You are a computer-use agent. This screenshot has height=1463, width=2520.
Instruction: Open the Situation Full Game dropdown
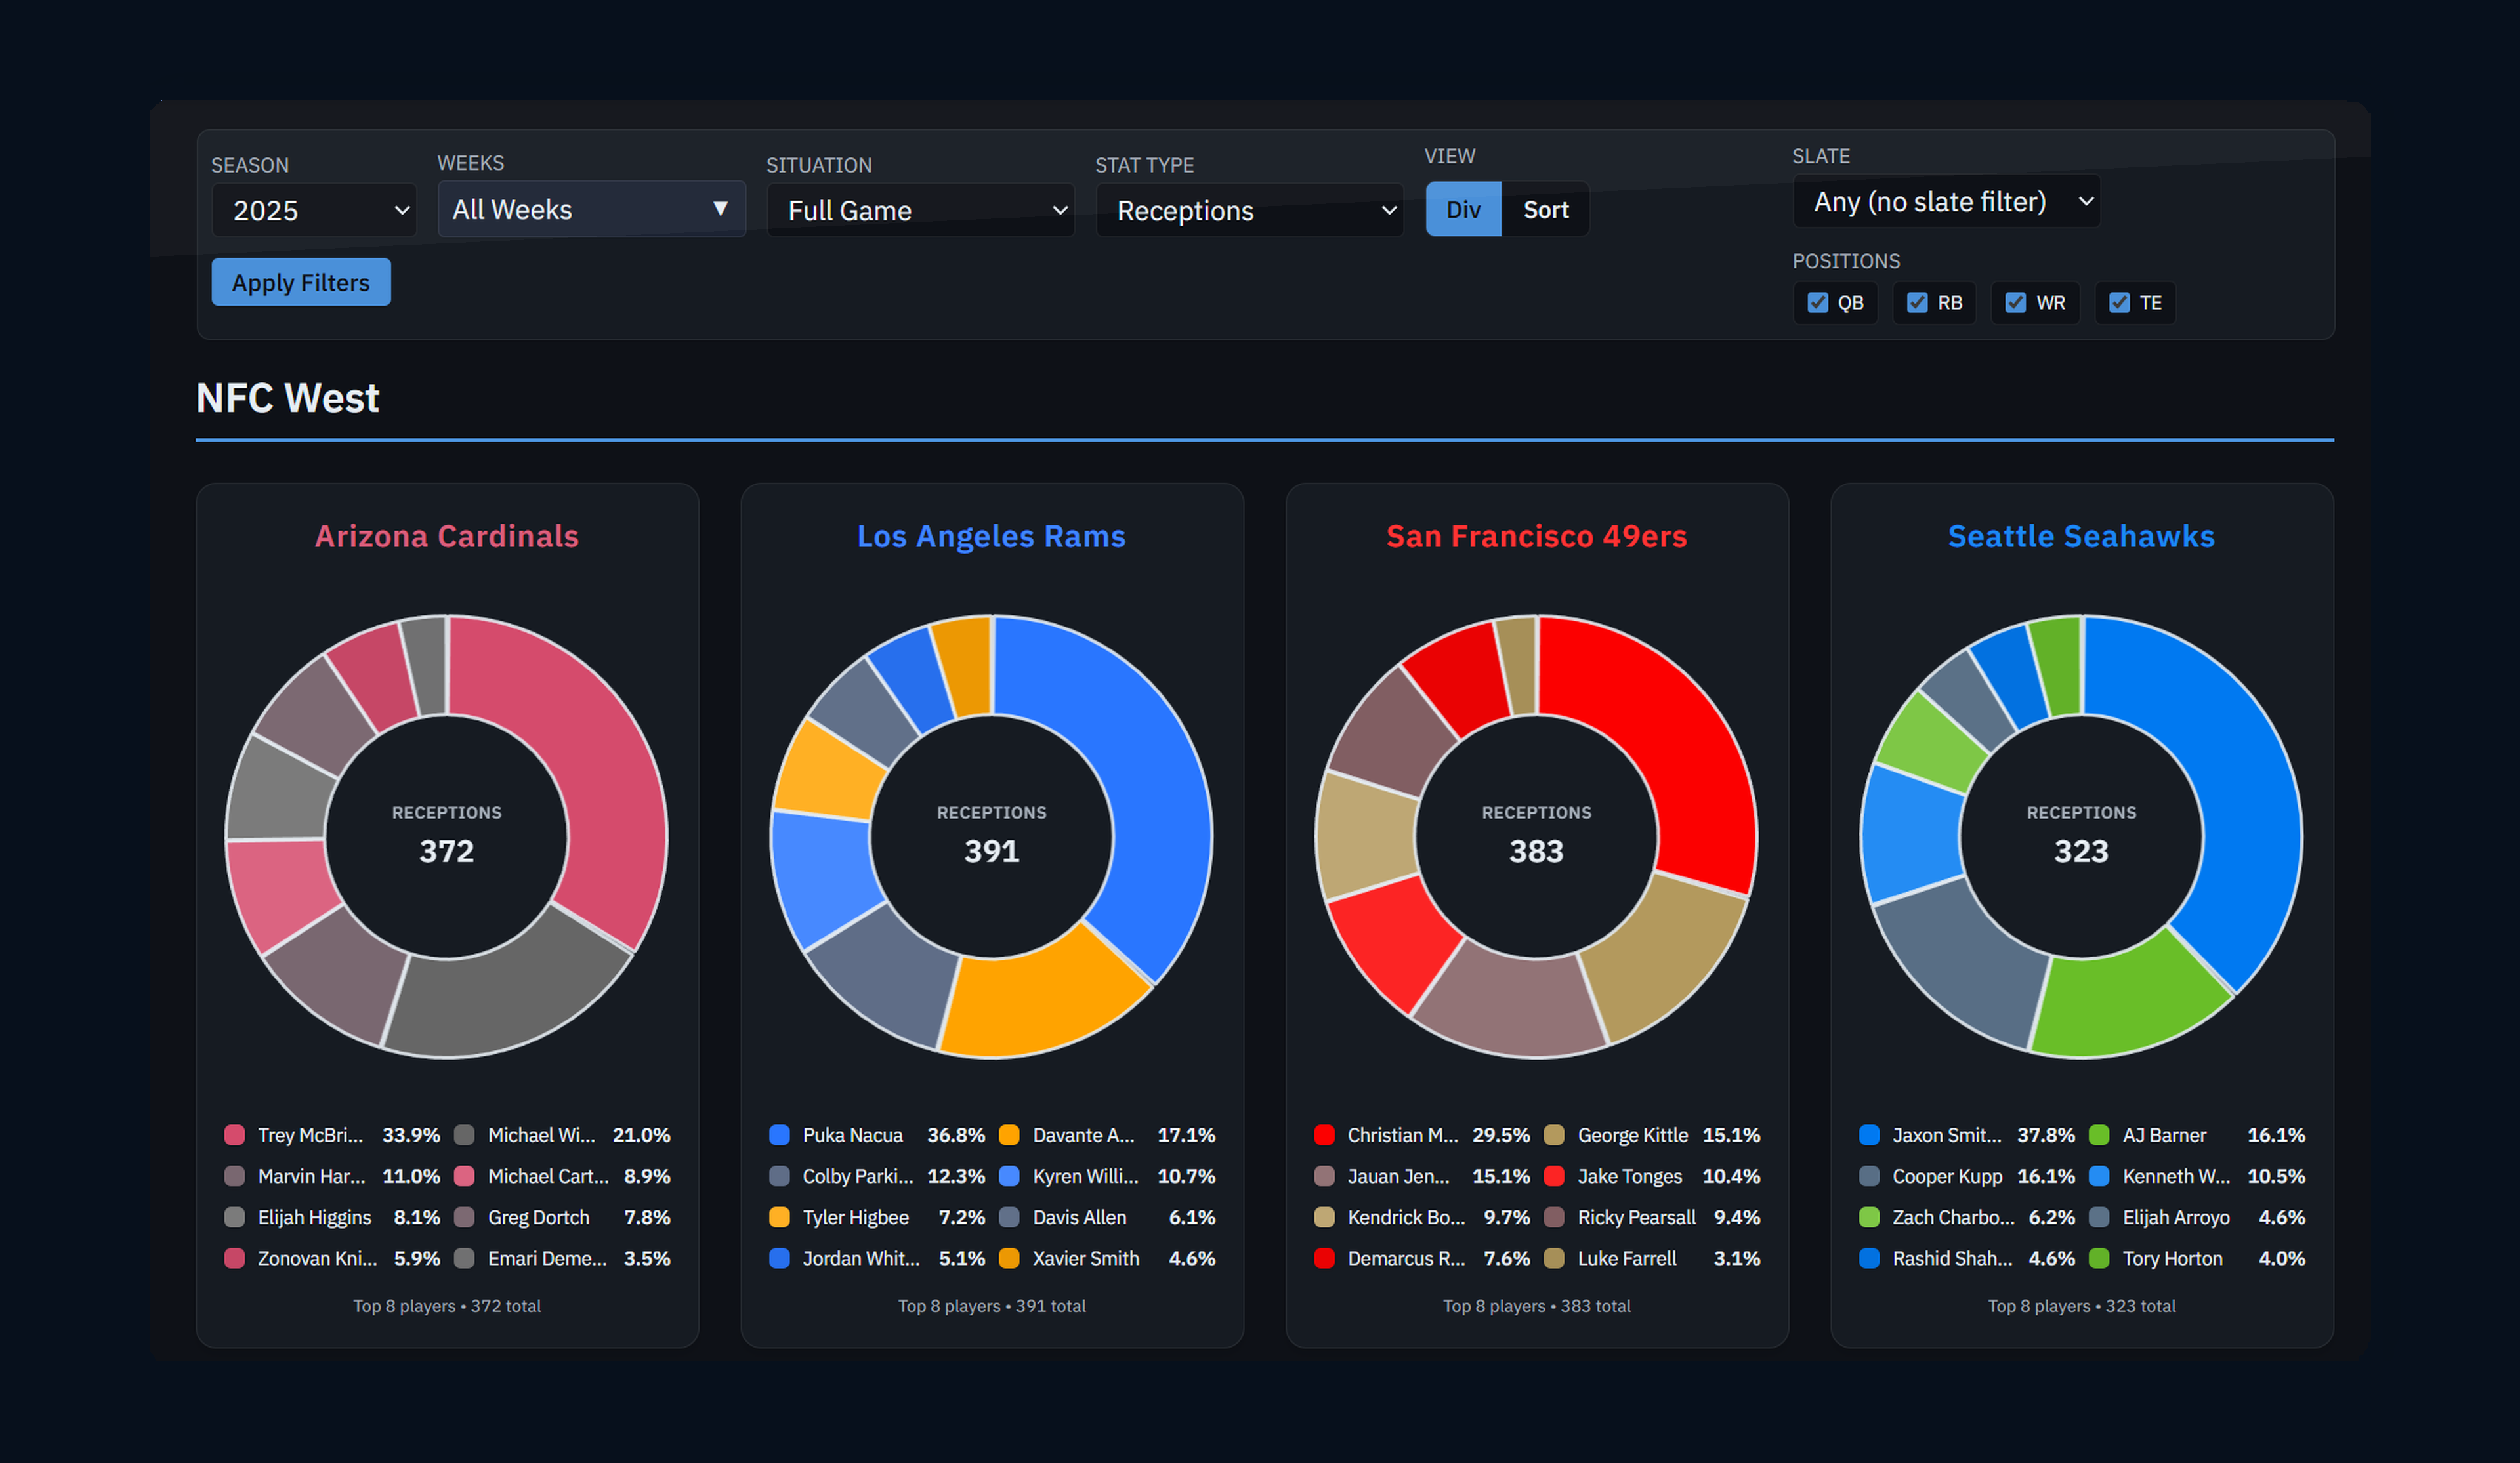[x=920, y=210]
